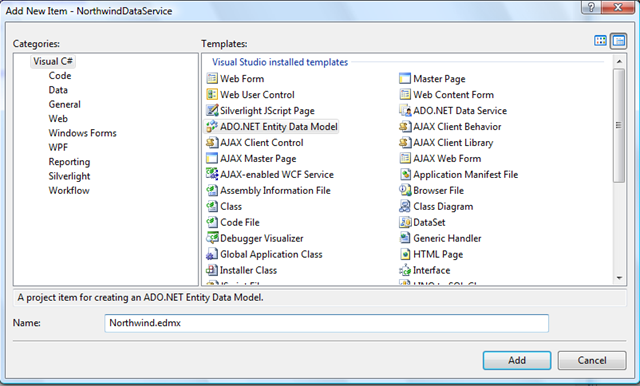Select the Code File icon
Screen dimensions: 640x386
click(x=212, y=222)
